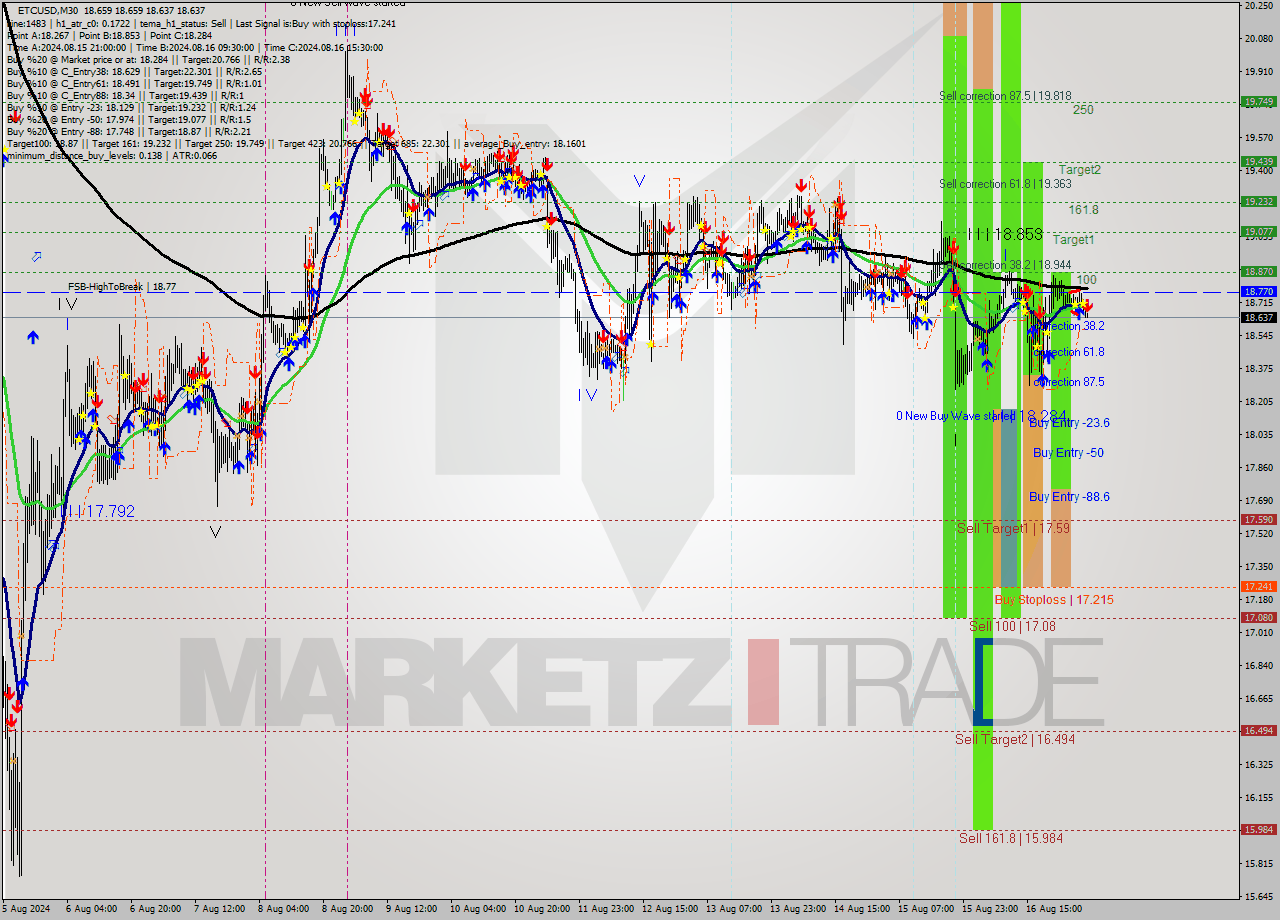Image resolution: width=1280 pixels, height=920 pixels.
Task: Click the '8 Aug 04:00' time label
Action: [x=283, y=909]
